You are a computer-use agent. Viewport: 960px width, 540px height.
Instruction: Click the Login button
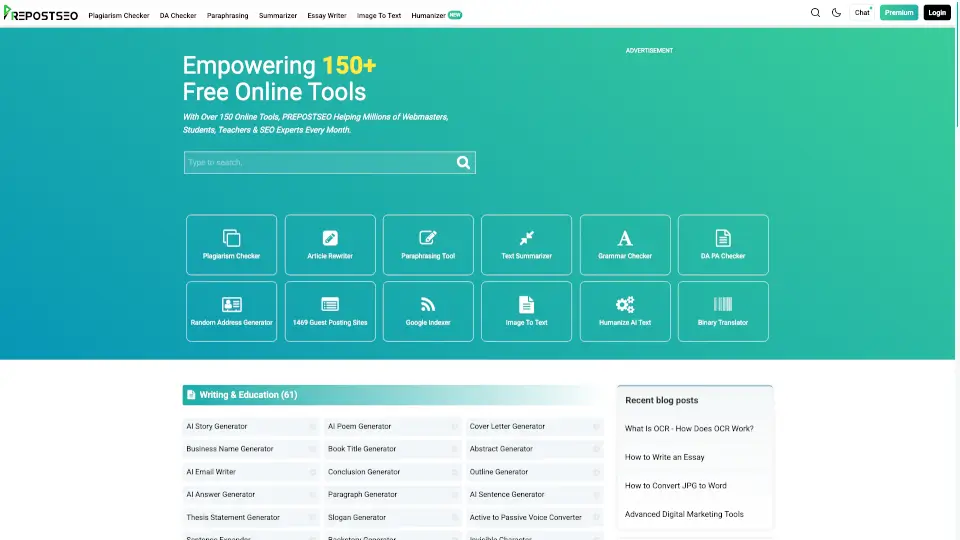point(936,13)
